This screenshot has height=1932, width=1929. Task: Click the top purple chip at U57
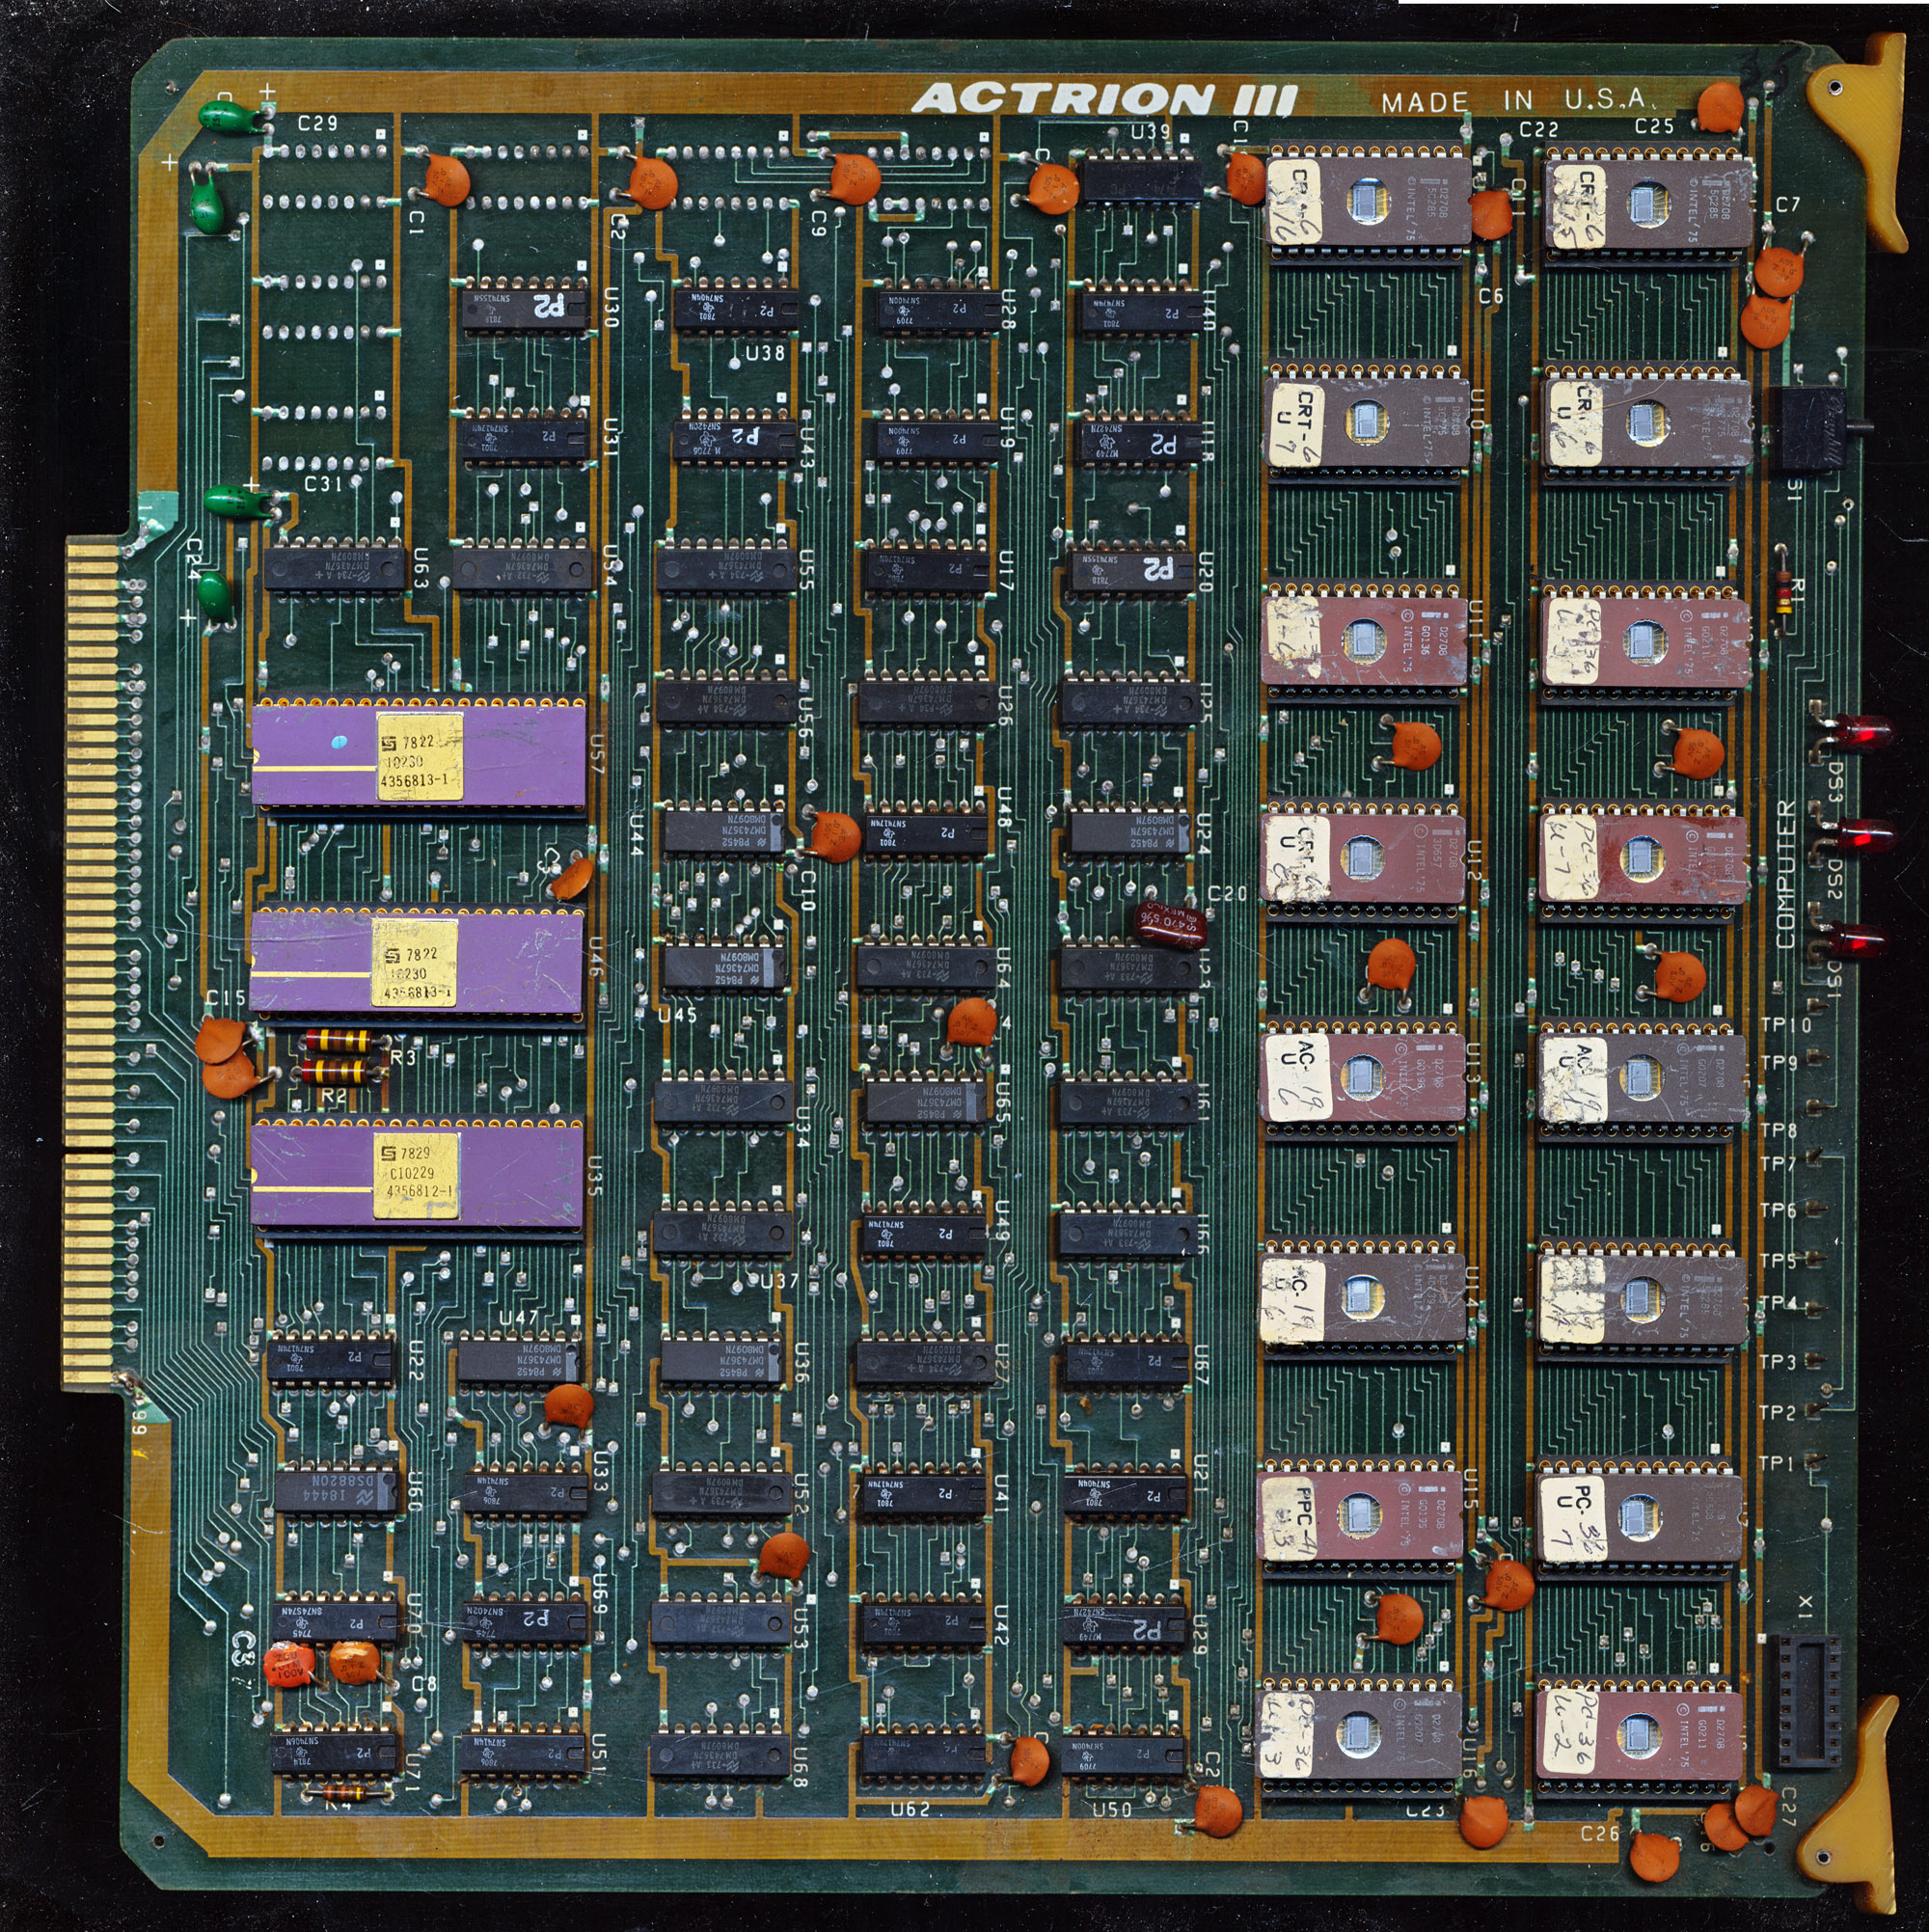(417, 756)
